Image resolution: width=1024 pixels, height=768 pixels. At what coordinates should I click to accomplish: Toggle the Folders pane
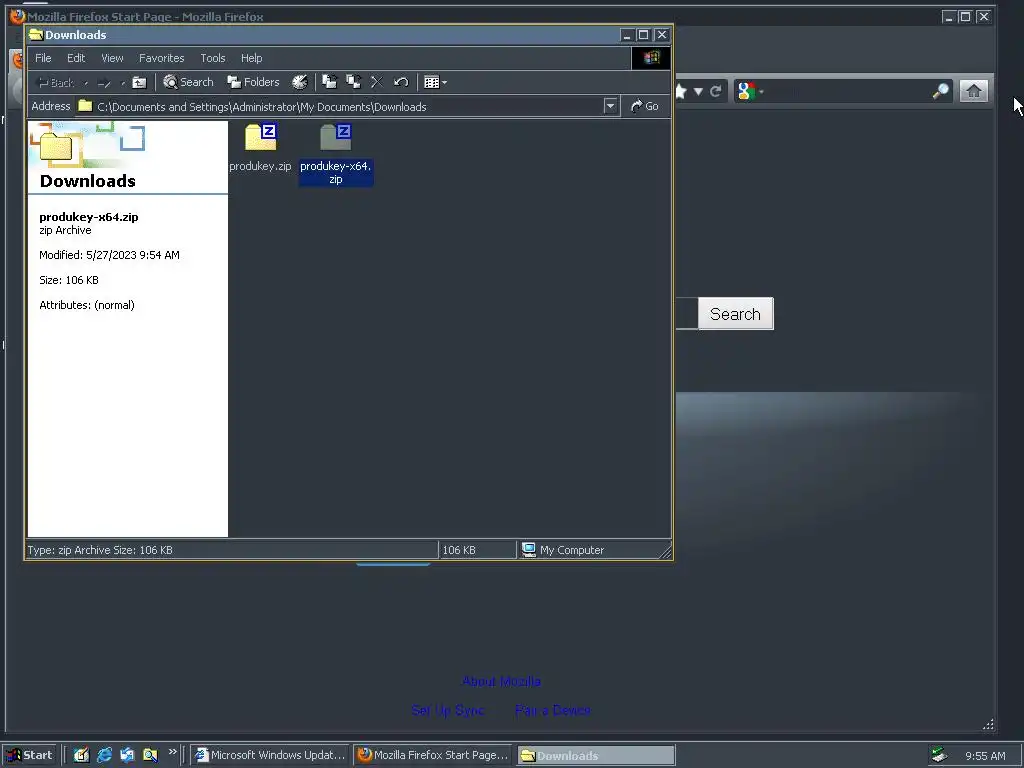coord(253,82)
